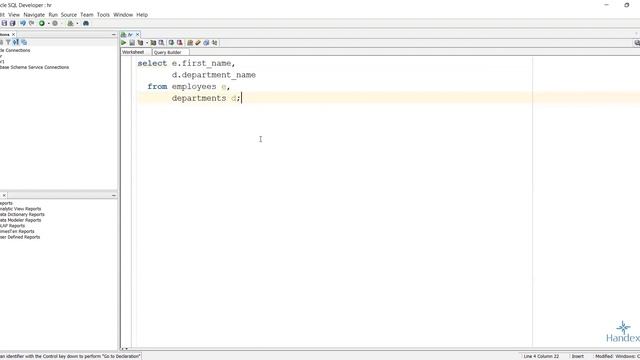Minimize the SQL Developer window
640x360 pixels.
pyautogui.click(x=607, y=5)
